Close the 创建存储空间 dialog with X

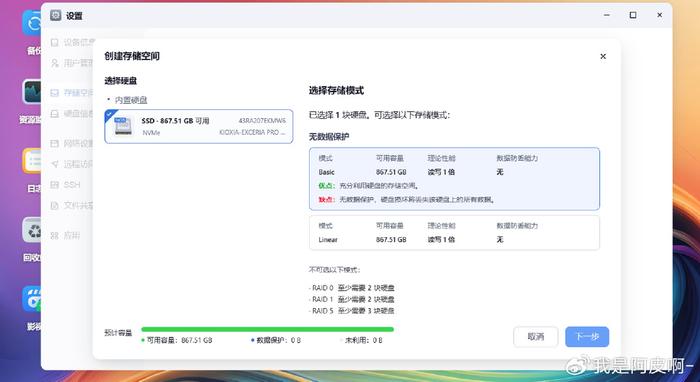coord(603,56)
